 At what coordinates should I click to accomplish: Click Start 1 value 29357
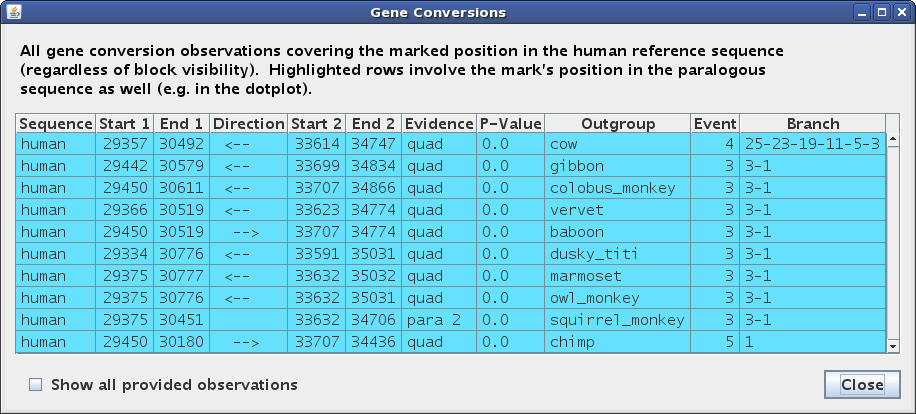(125, 144)
